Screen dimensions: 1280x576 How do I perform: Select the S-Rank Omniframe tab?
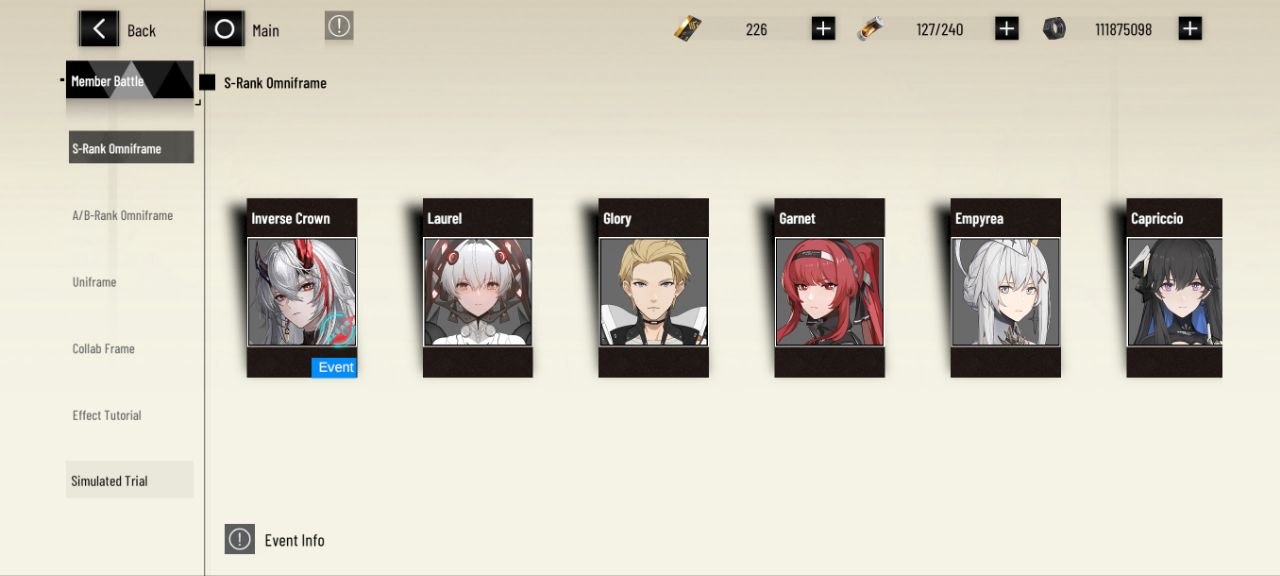(131, 148)
